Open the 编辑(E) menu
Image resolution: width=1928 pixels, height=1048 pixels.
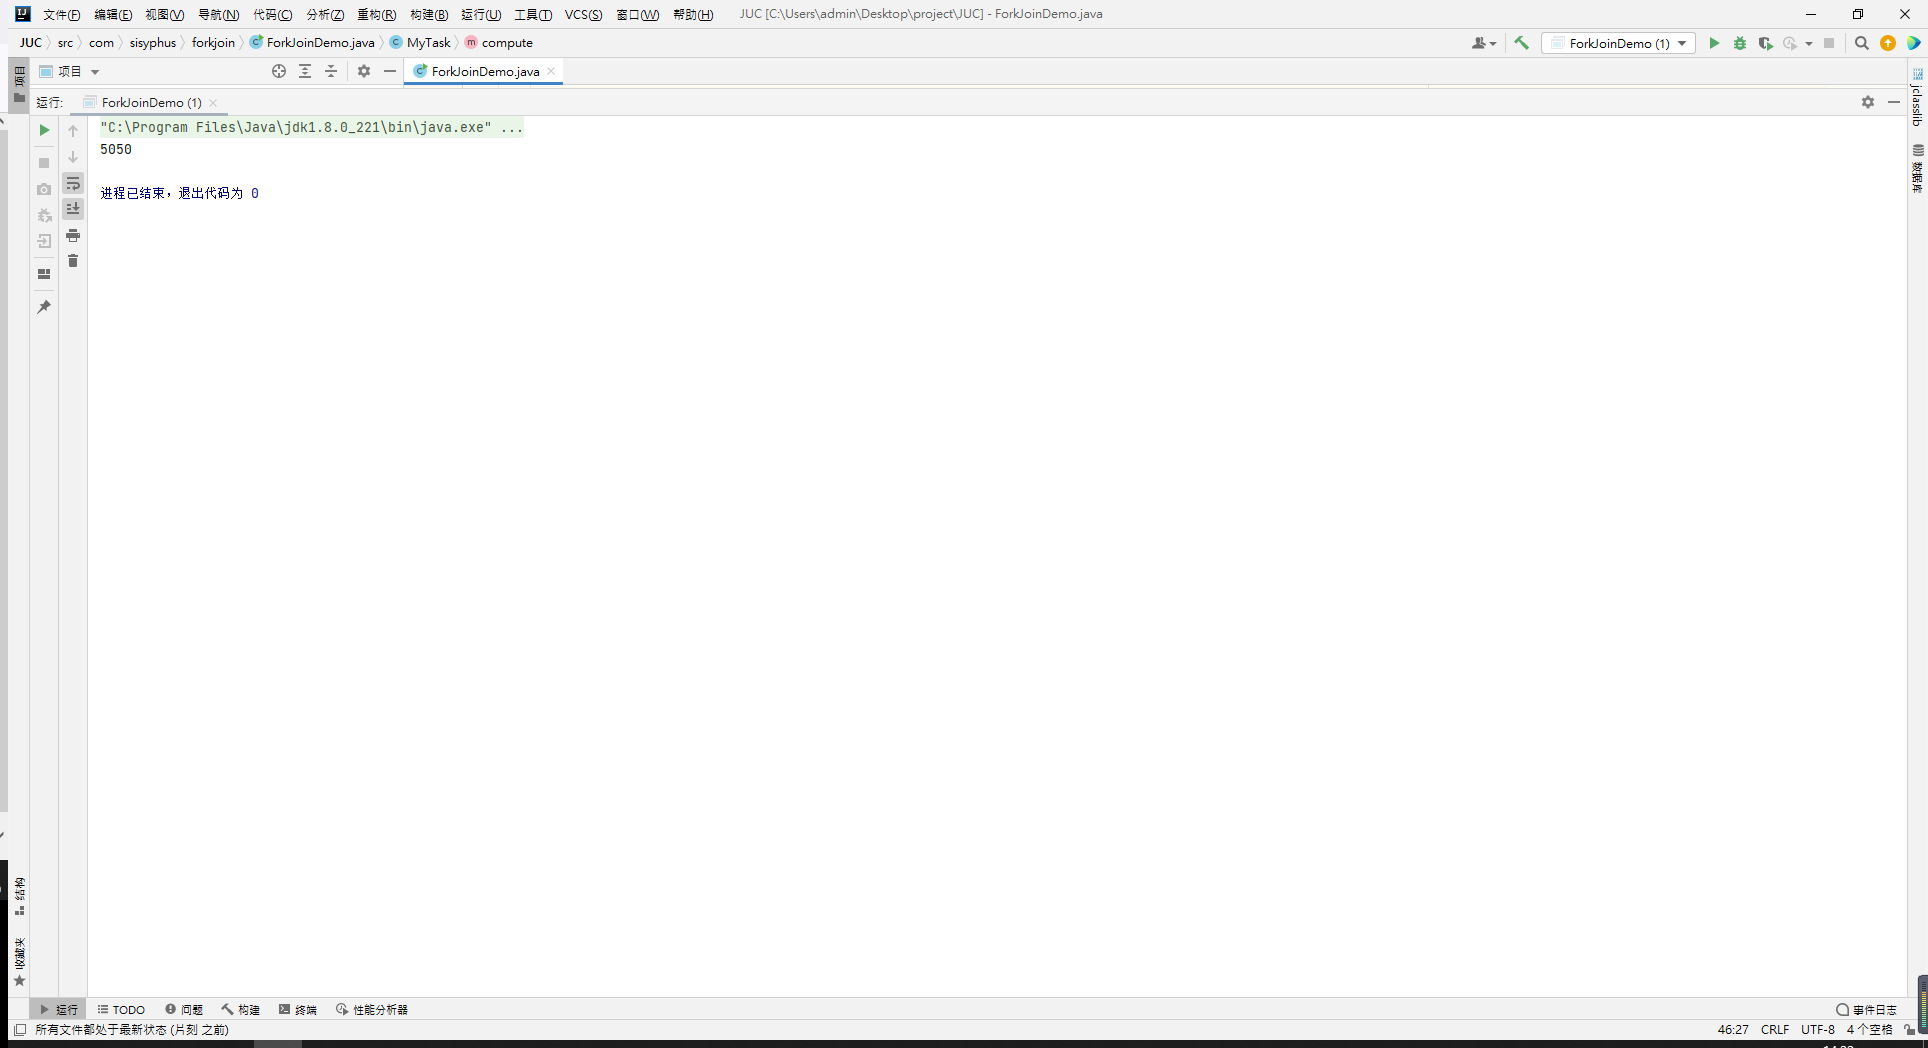(x=113, y=14)
